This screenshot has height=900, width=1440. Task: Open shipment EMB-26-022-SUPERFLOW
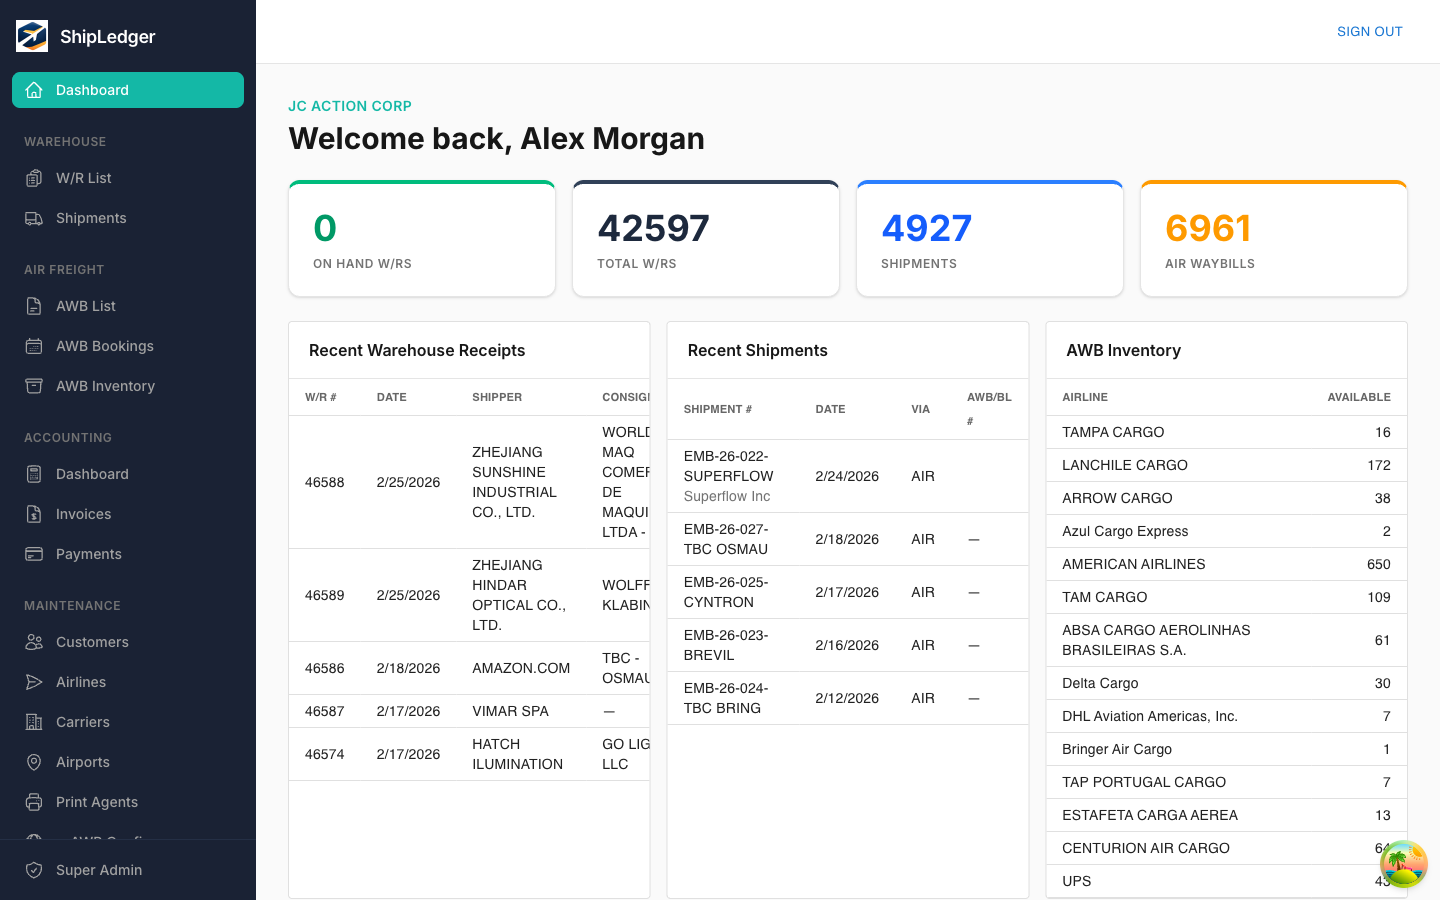pos(848,476)
